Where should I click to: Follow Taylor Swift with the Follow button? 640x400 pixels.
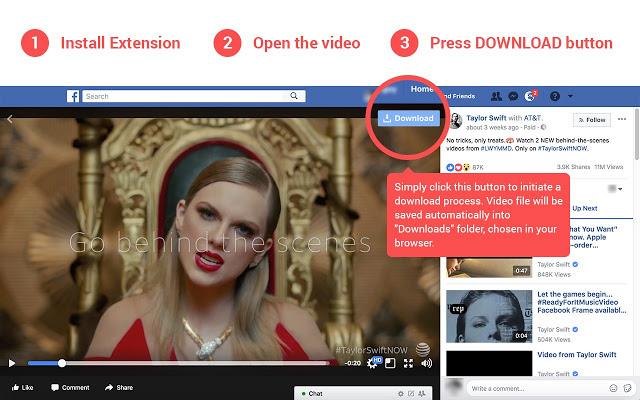coord(592,120)
